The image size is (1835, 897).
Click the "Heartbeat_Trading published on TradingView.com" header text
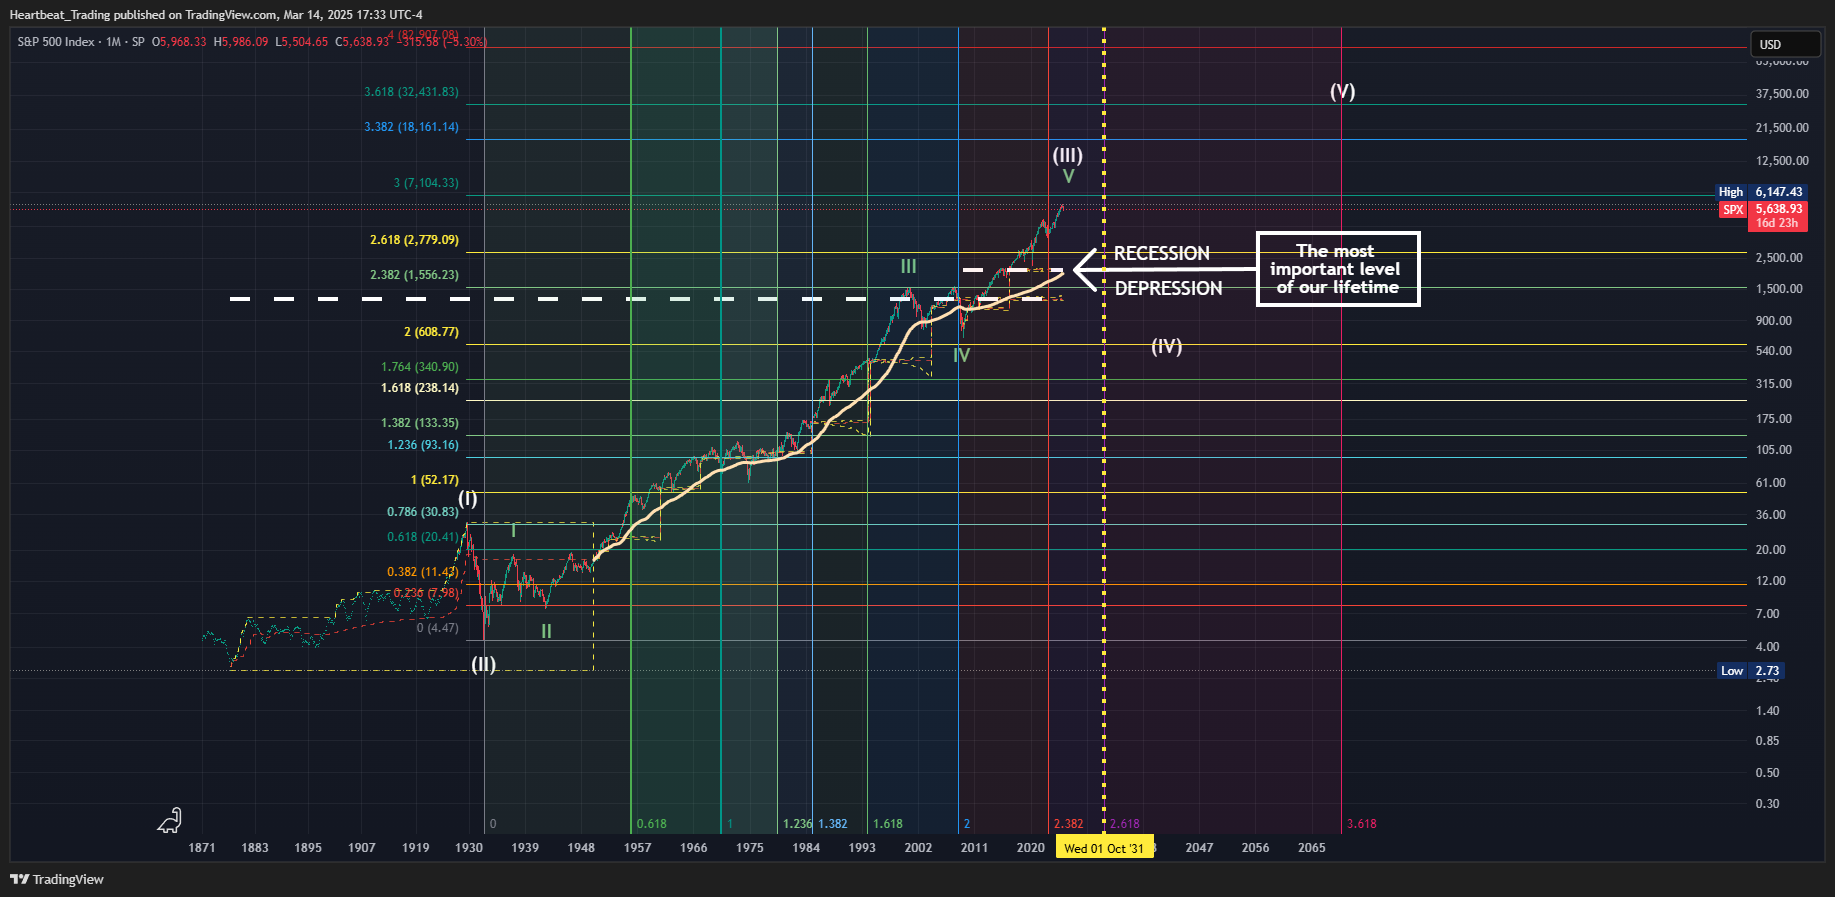click(144, 14)
